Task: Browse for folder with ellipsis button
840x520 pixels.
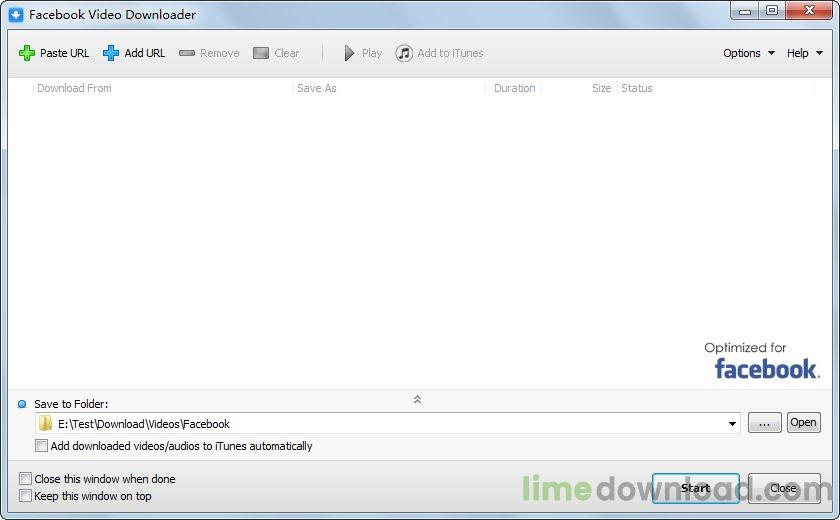Action: point(764,423)
